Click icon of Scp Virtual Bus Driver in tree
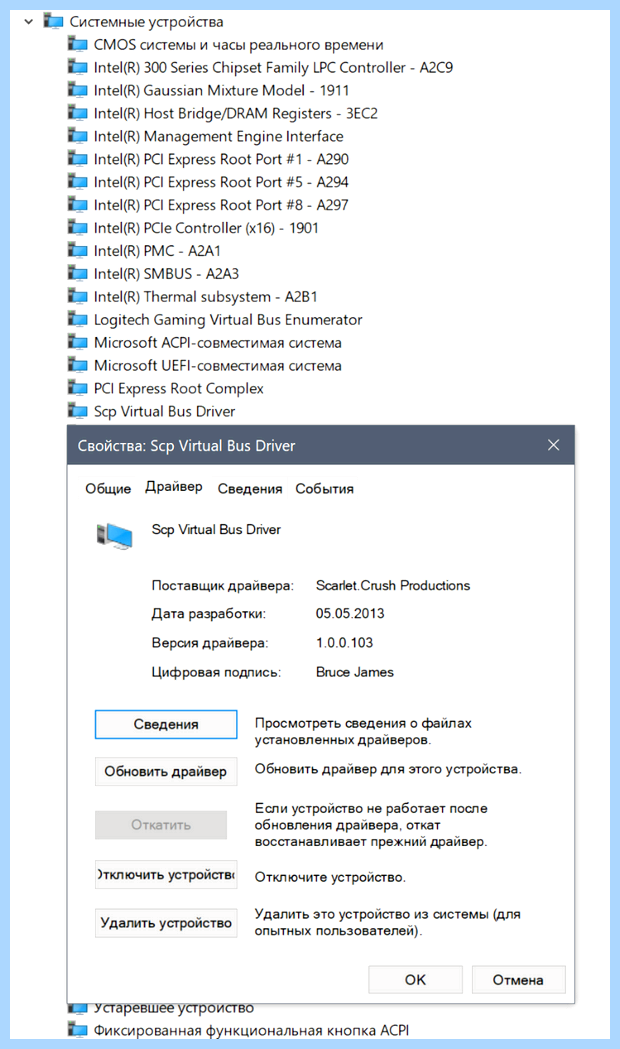 pyautogui.click(x=78, y=411)
